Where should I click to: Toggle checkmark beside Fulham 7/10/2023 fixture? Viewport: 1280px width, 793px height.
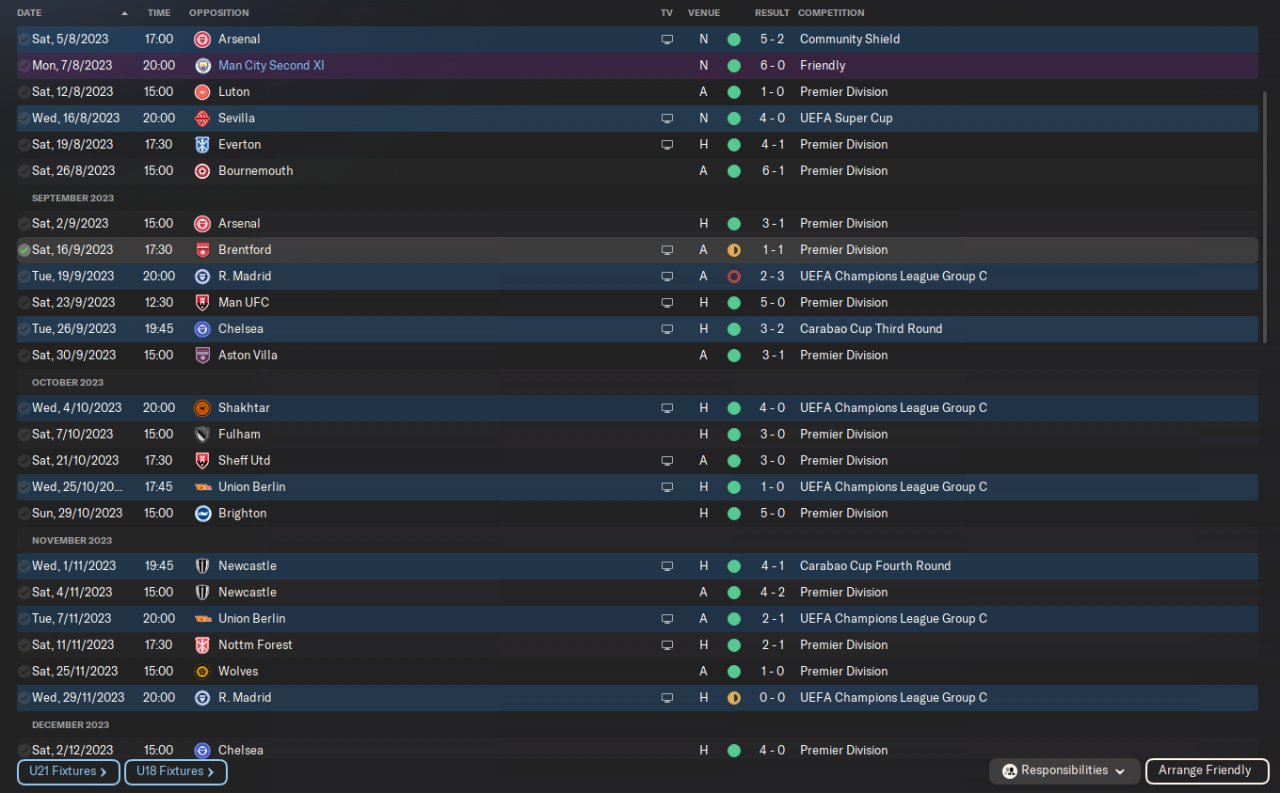tap(24, 434)
